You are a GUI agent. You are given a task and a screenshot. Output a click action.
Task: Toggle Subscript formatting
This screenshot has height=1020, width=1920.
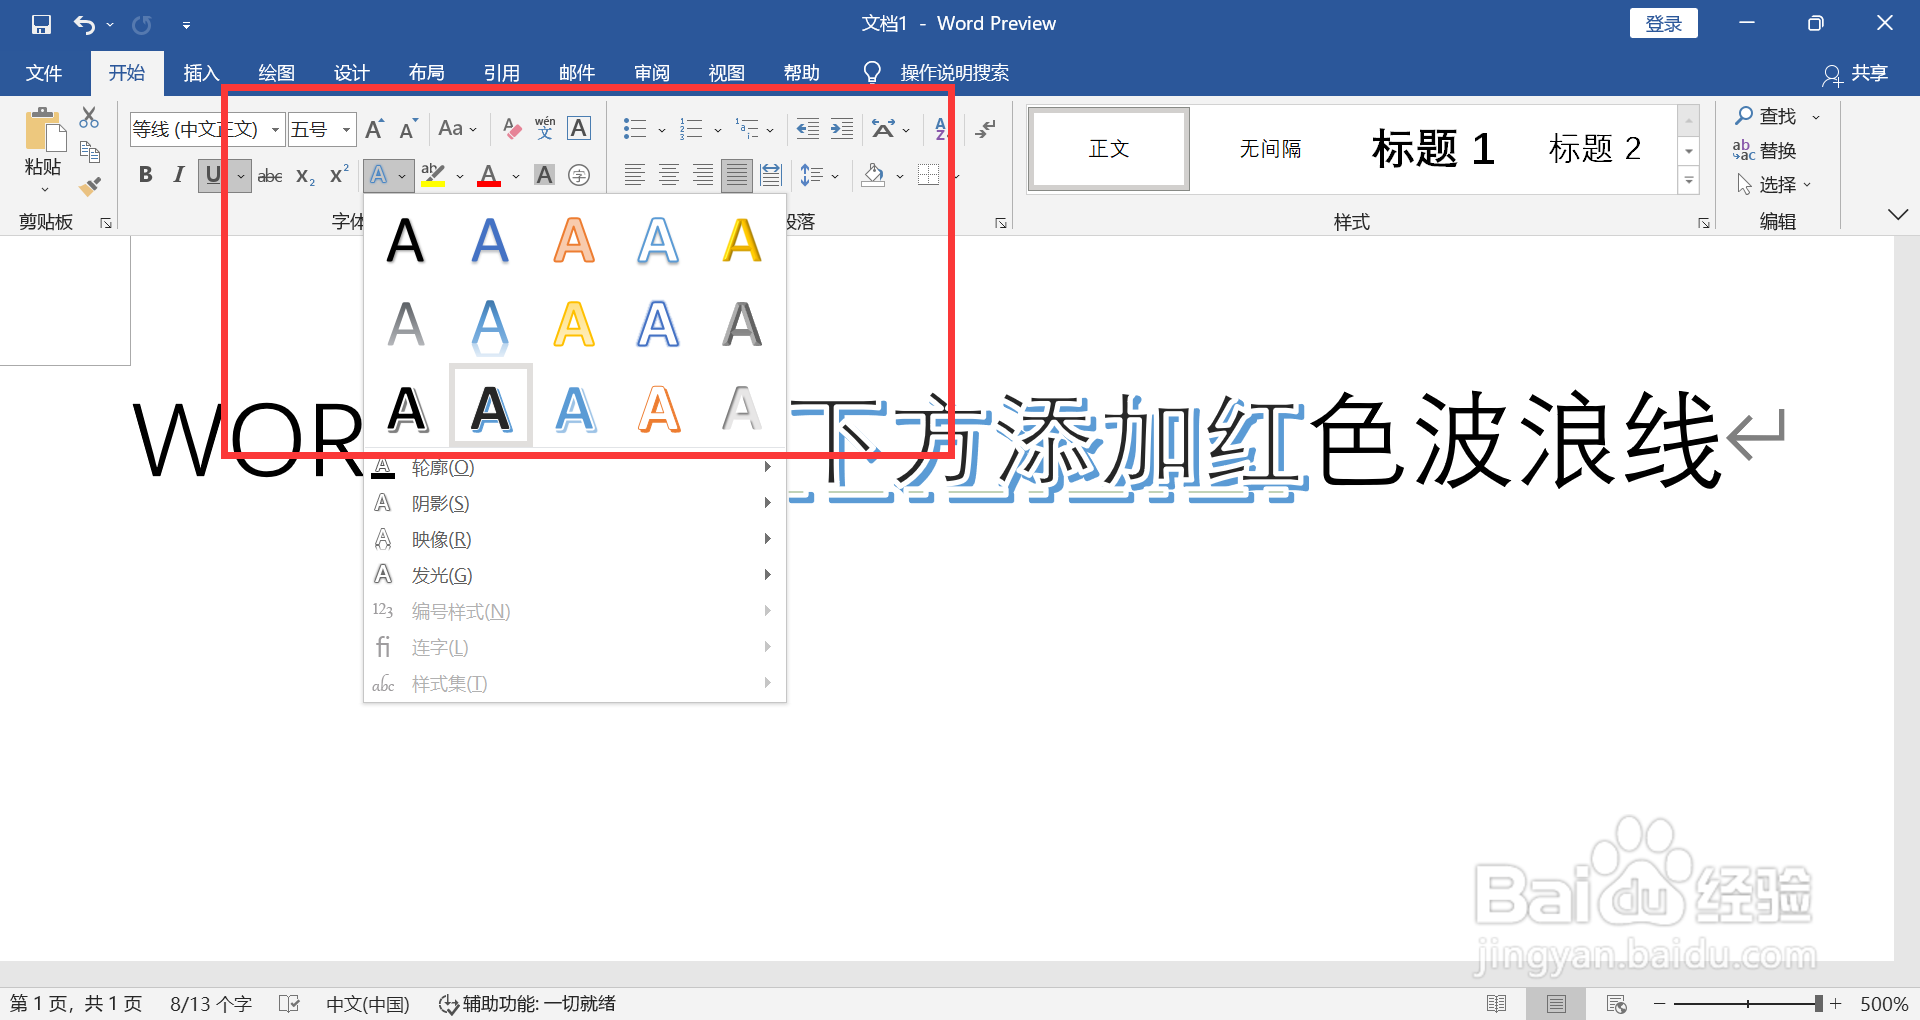coord(305,176)
